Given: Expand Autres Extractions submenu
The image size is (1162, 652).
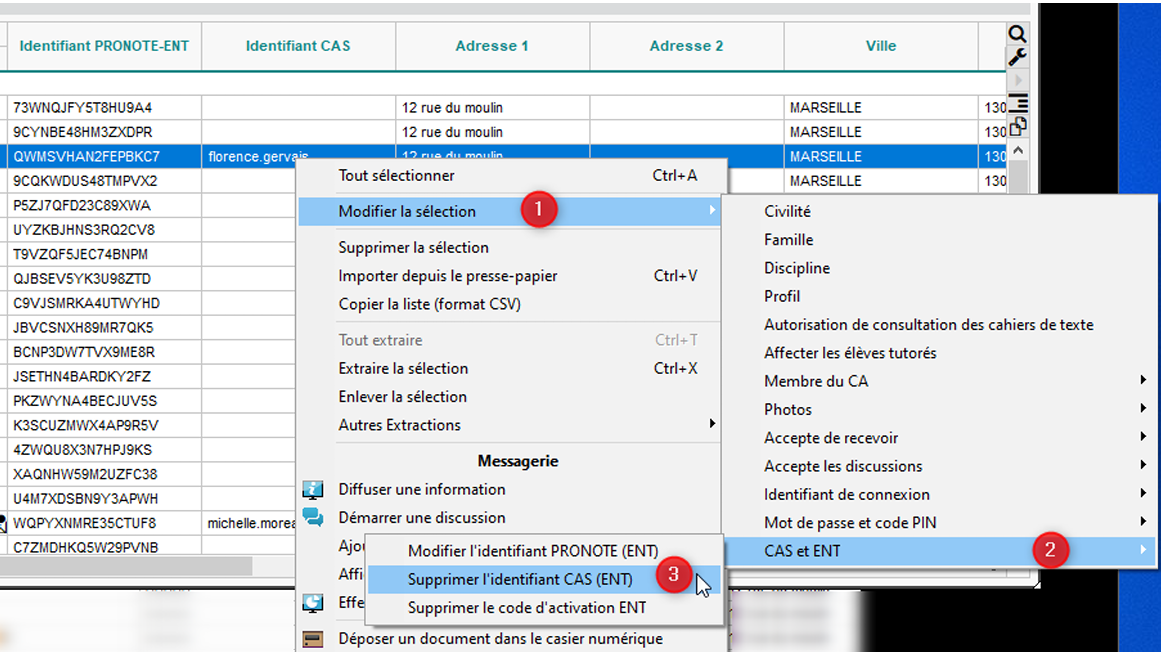Looking at the screenshot, I should 712,425.
